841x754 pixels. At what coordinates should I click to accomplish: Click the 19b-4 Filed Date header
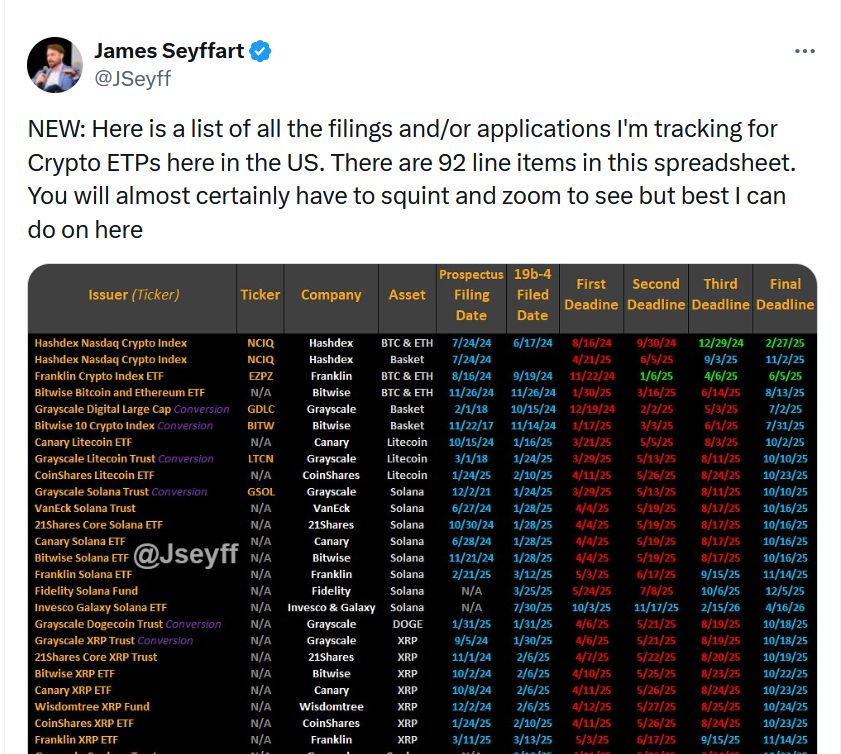(532, 295)
